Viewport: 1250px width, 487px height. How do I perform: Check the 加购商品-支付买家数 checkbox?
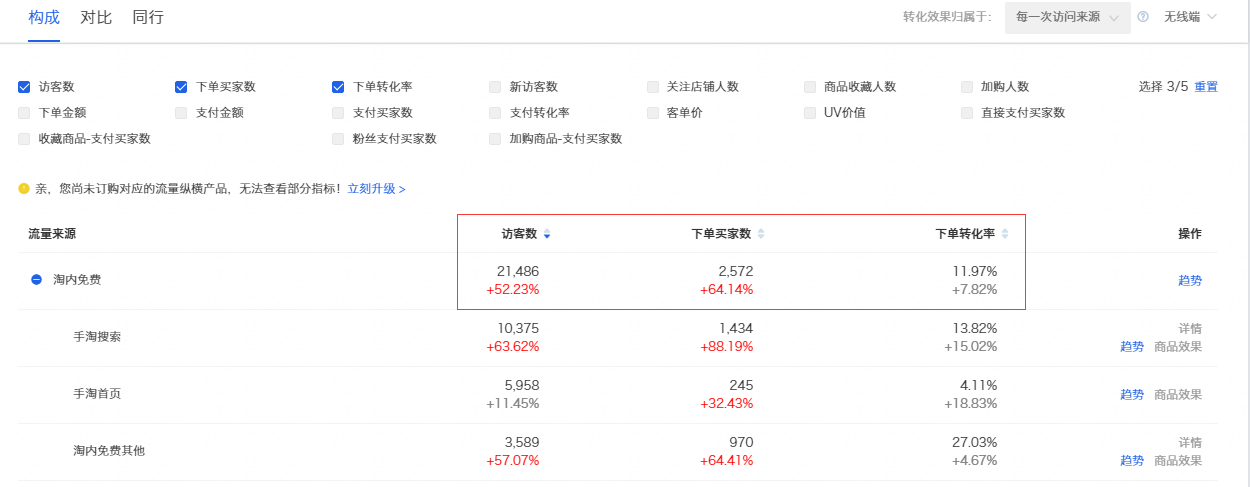pos(495,139)
